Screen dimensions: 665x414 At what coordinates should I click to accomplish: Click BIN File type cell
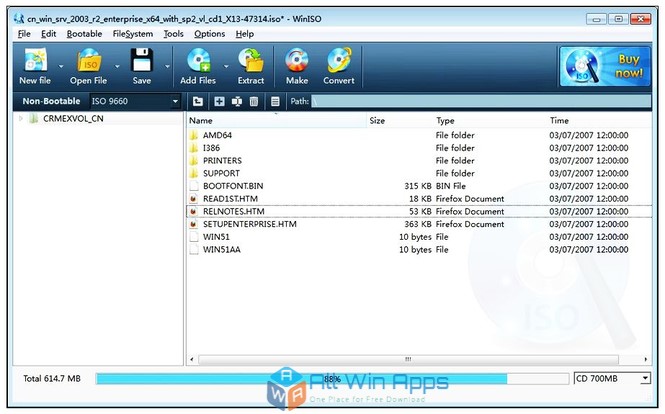pos(451,186)
